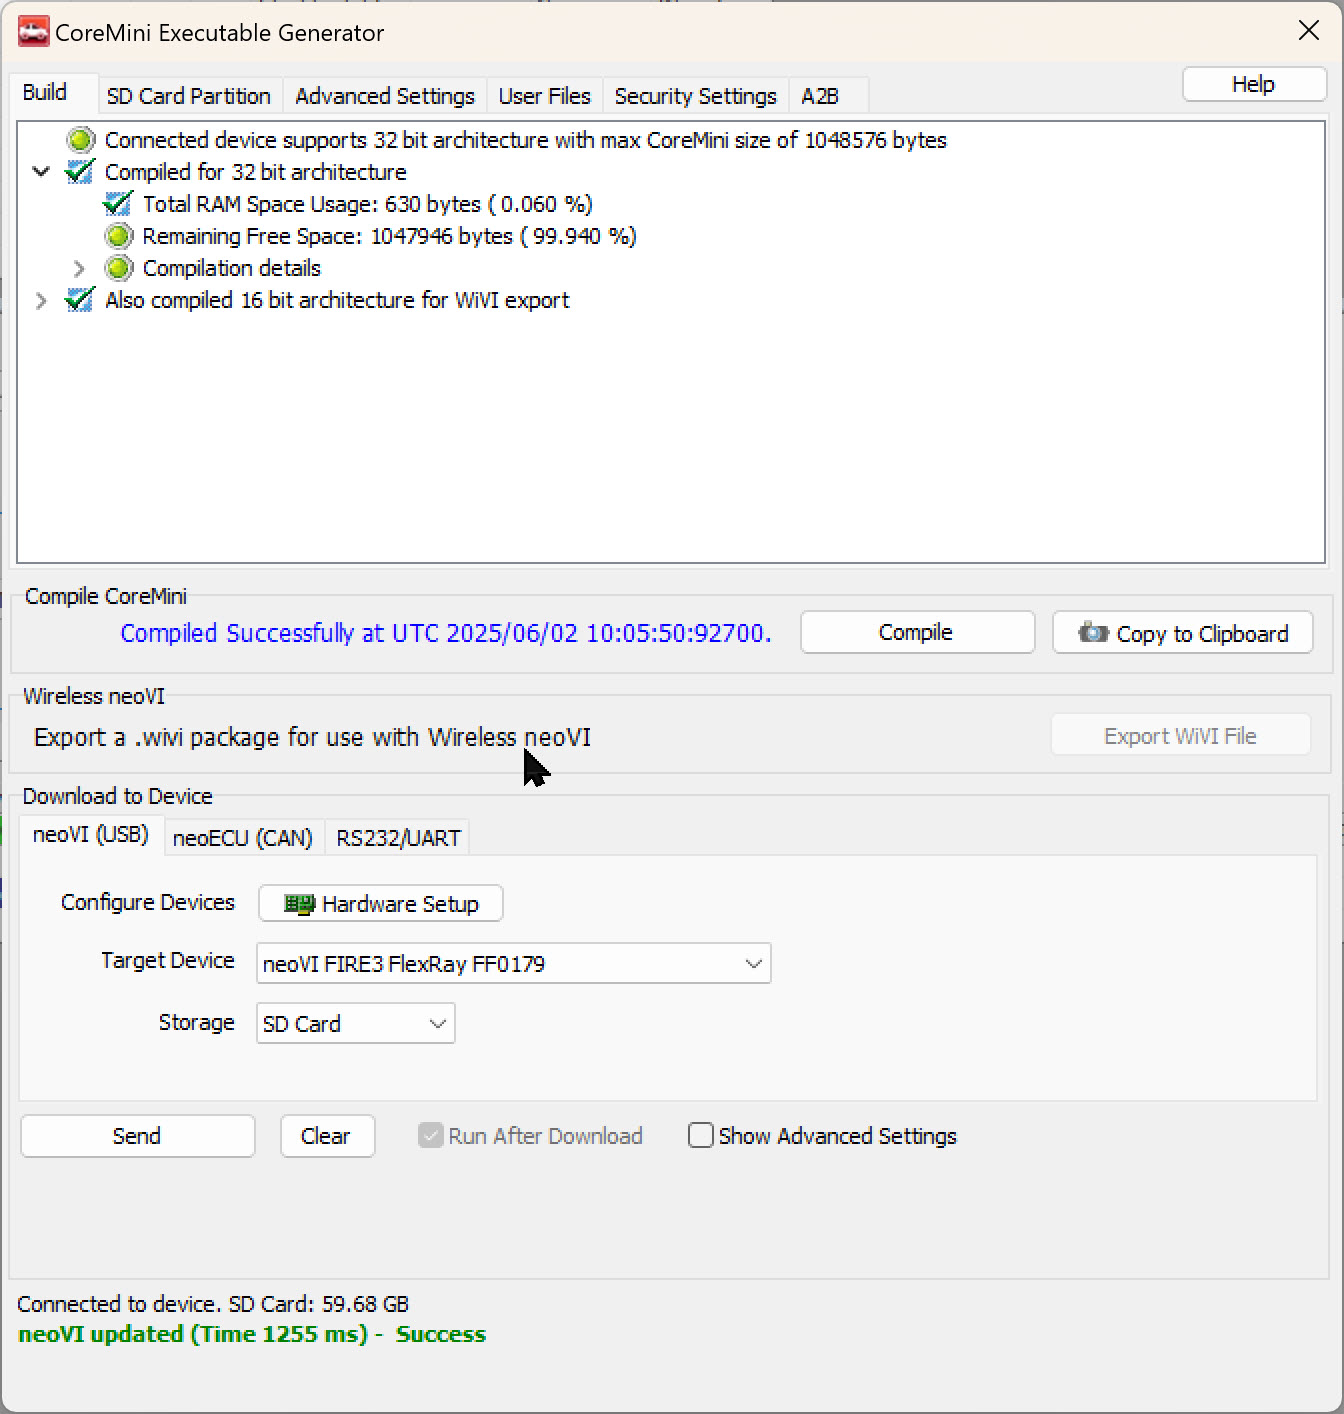Click Send to download to device

pos(137,1136)
